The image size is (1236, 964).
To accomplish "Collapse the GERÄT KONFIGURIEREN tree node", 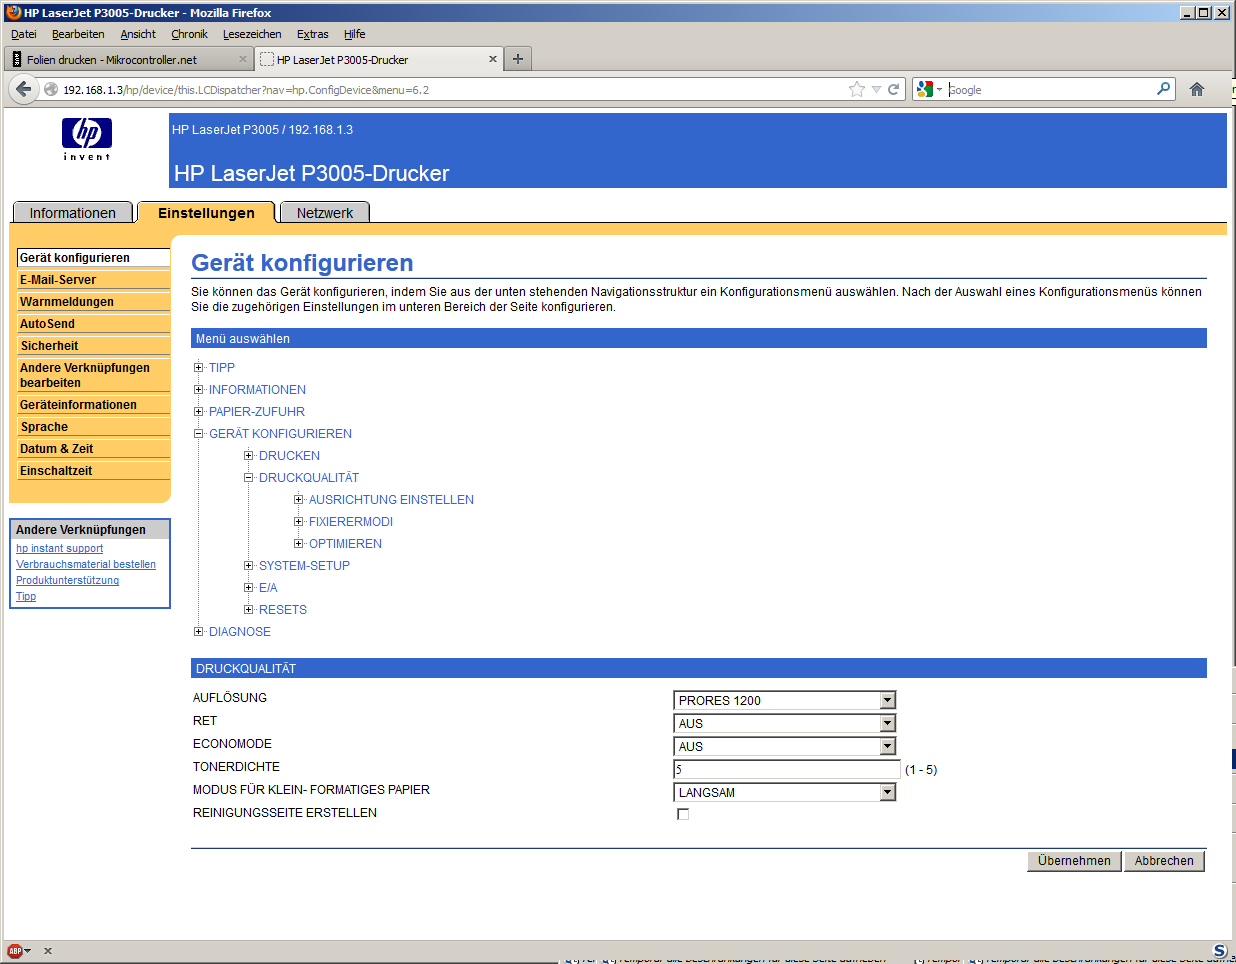I will pos(198,433).
